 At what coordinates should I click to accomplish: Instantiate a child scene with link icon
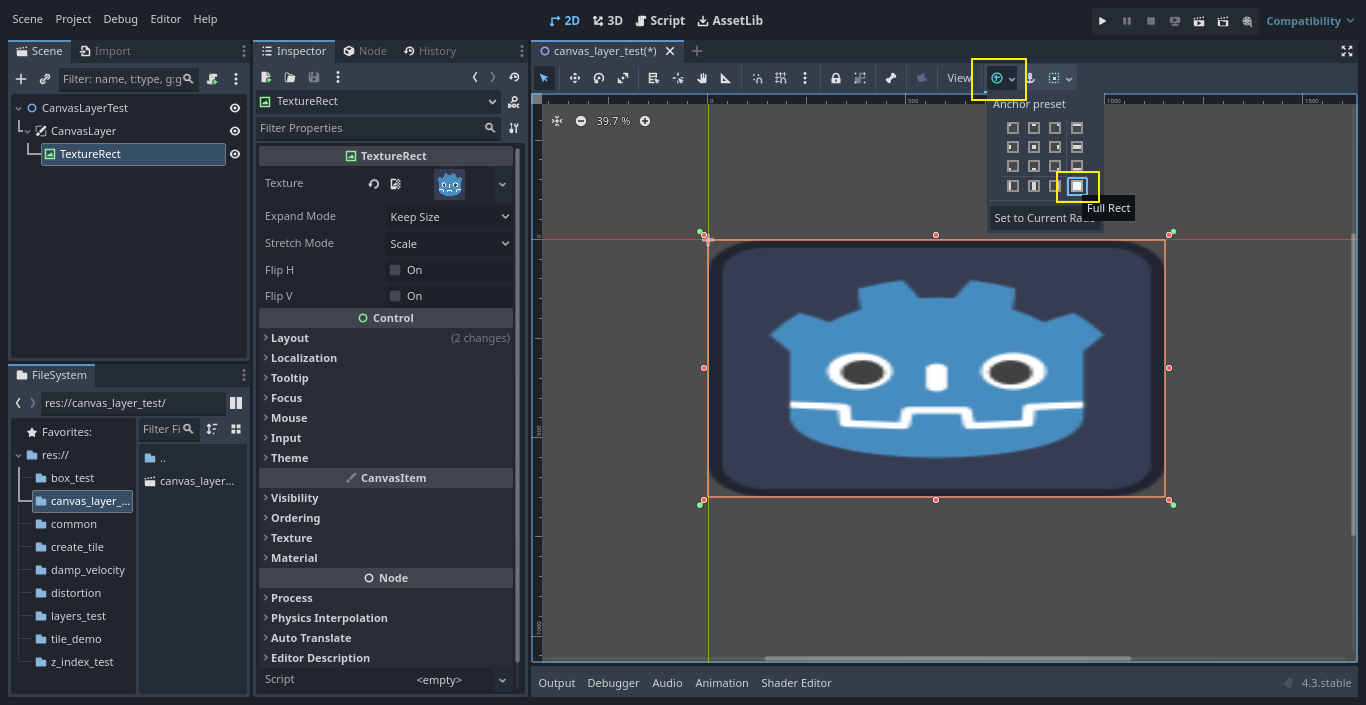[45, 79]
